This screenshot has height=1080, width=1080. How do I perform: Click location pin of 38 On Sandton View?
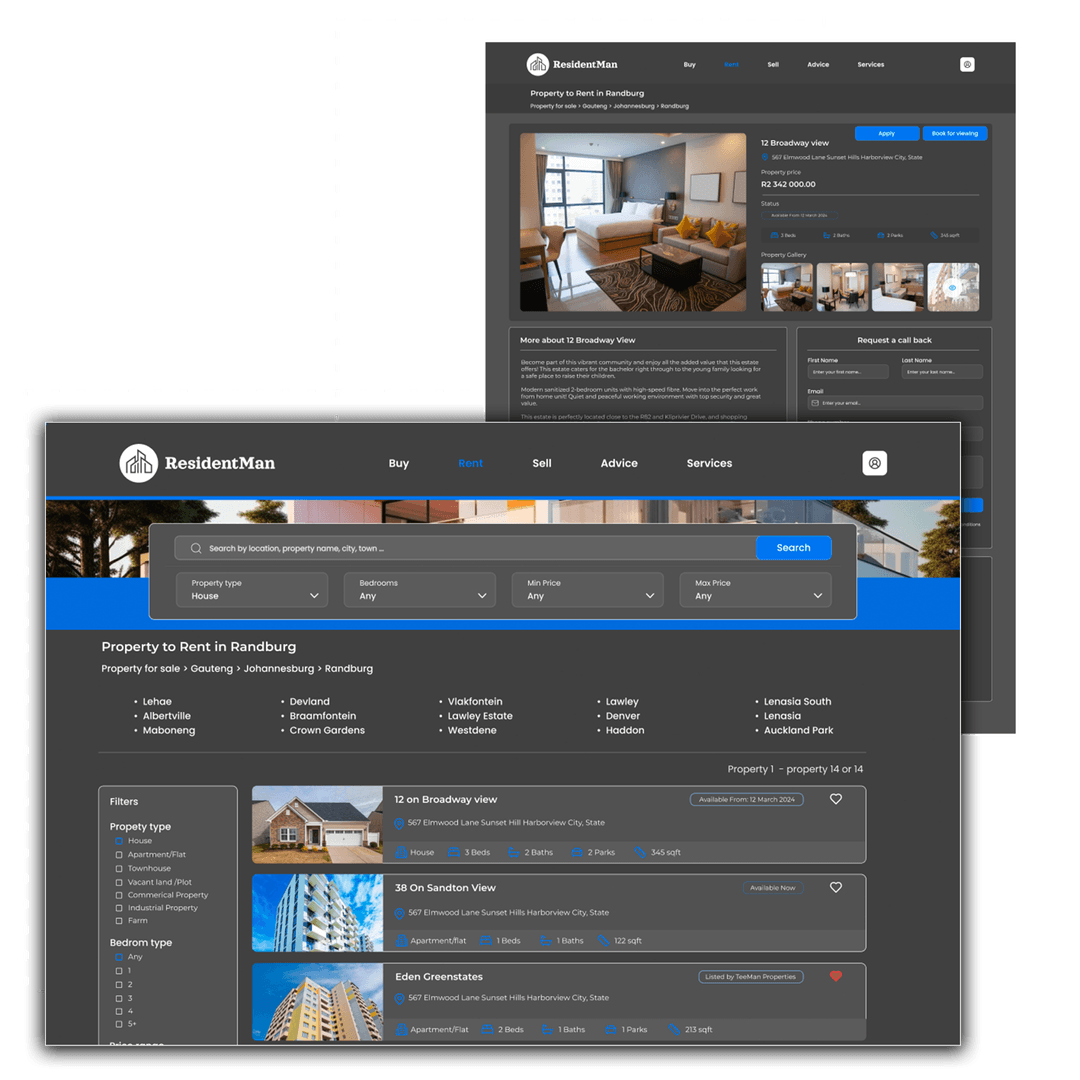pos(399,913)
